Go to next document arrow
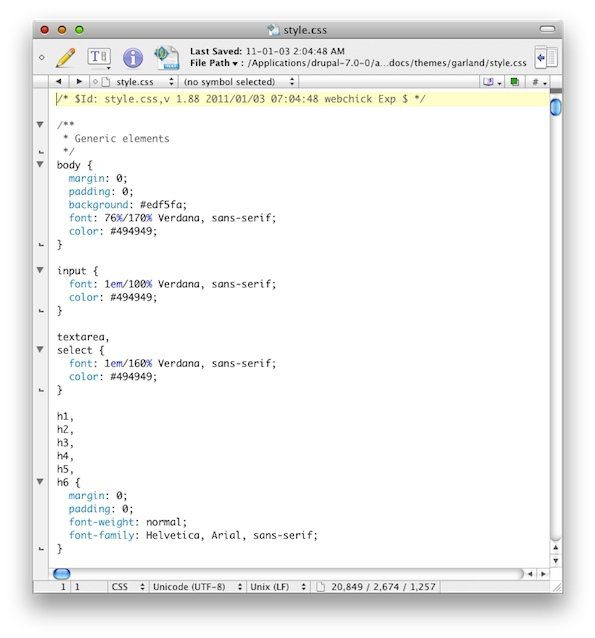Viewport: 595px width, 638px height. 79,81
